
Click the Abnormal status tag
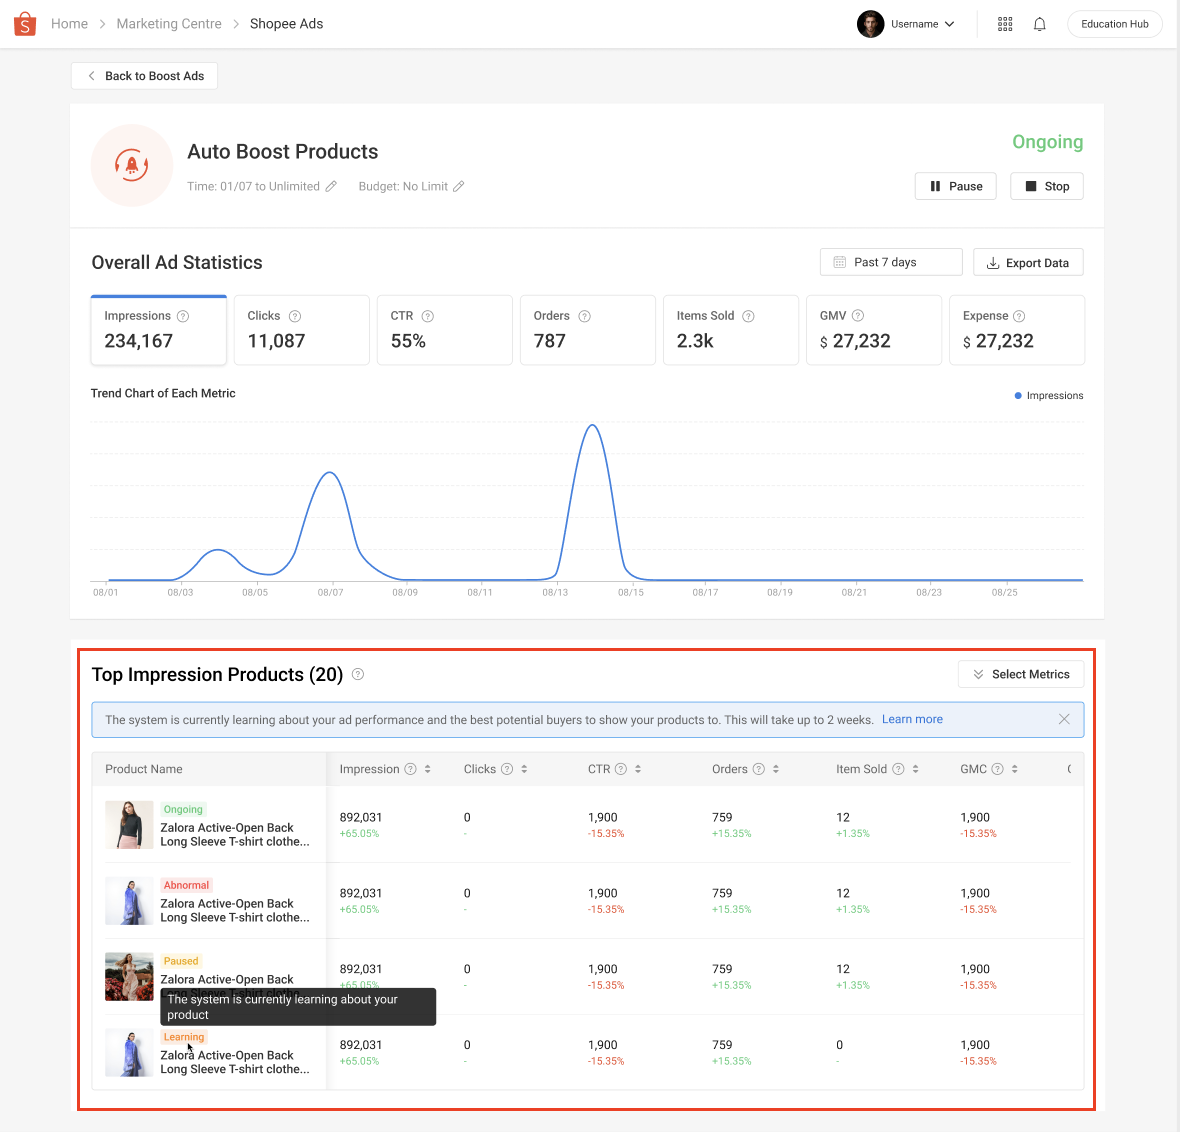point(186,885)
